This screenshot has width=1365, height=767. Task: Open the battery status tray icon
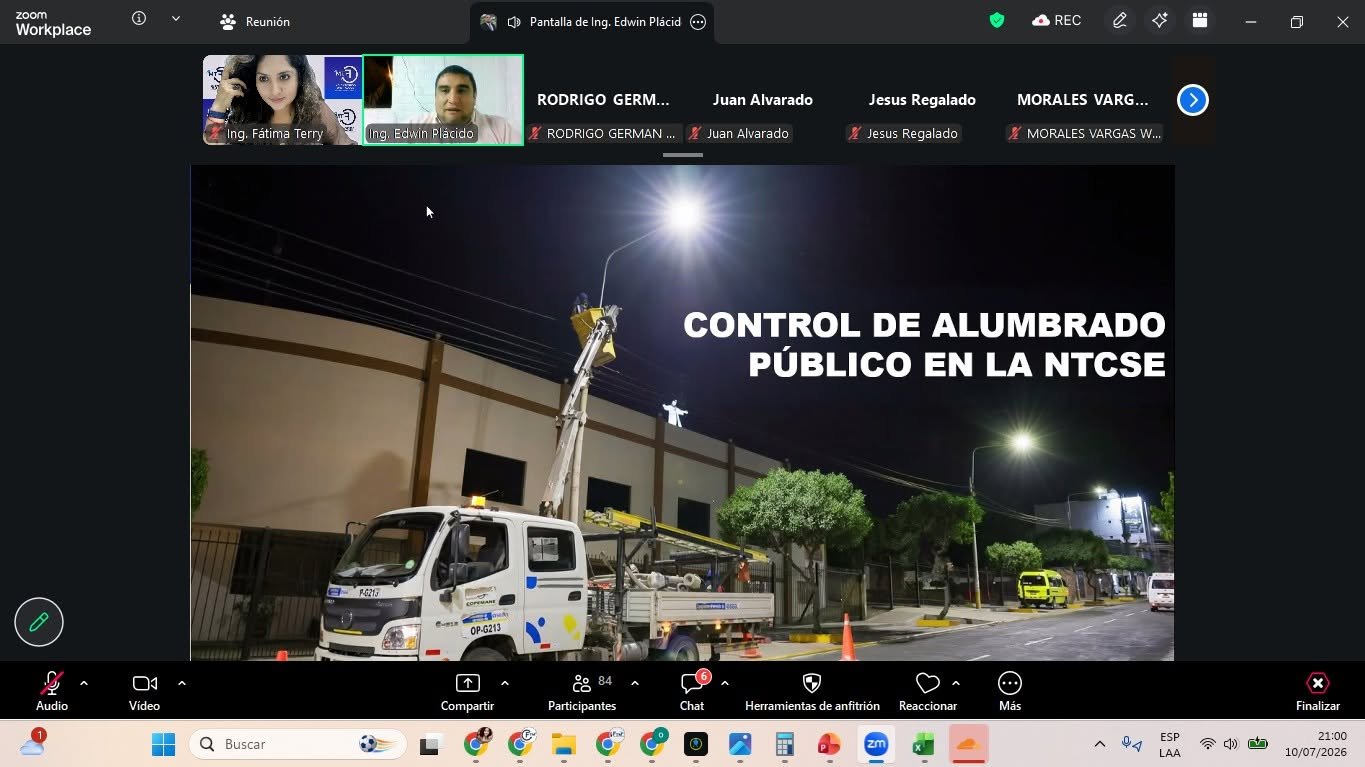1258,744
